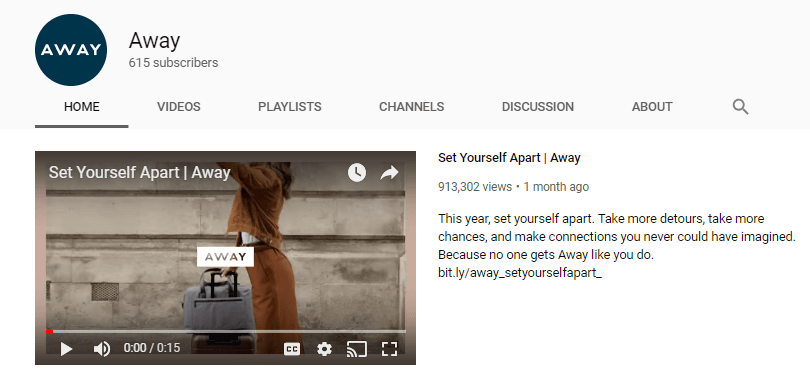
Task: Open the VIDEOS tab
Action: (x=179, y=107)
